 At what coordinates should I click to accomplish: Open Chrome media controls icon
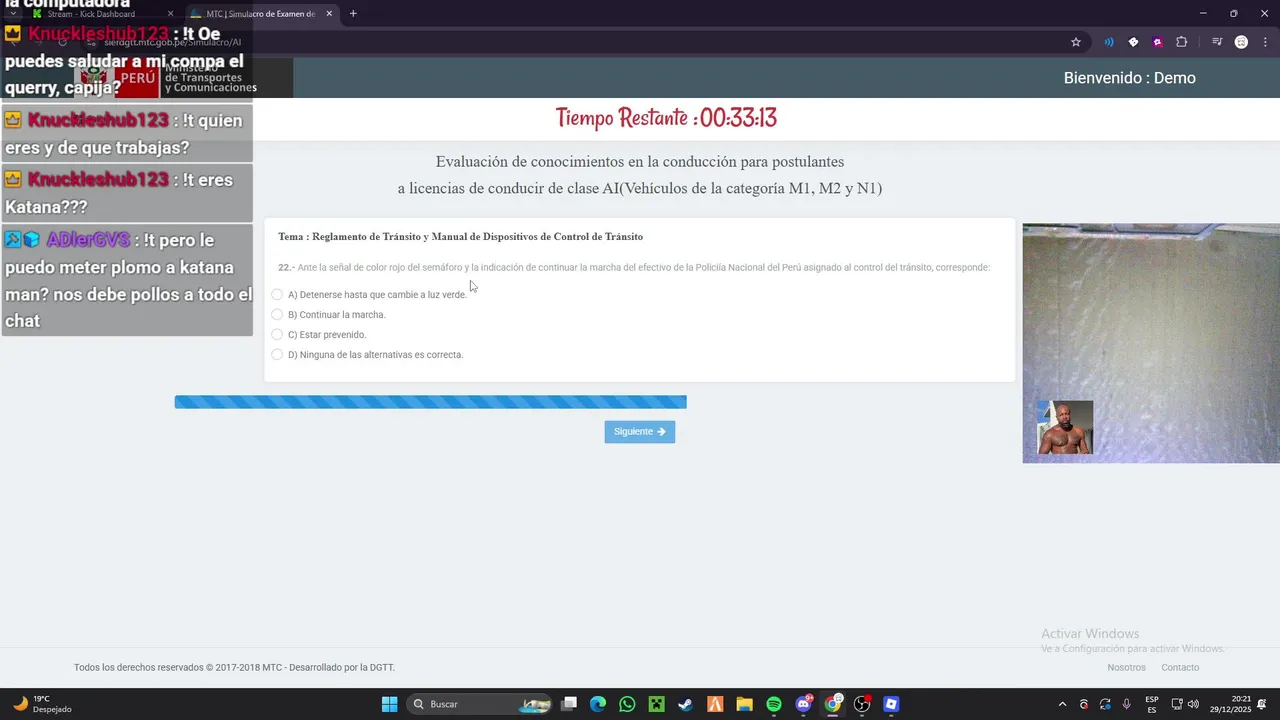pyautogui.click(x=1217, y=42)
